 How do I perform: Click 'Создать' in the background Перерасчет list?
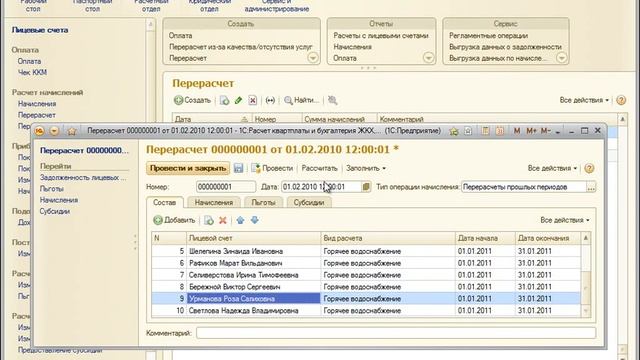[x=192, y=100]
